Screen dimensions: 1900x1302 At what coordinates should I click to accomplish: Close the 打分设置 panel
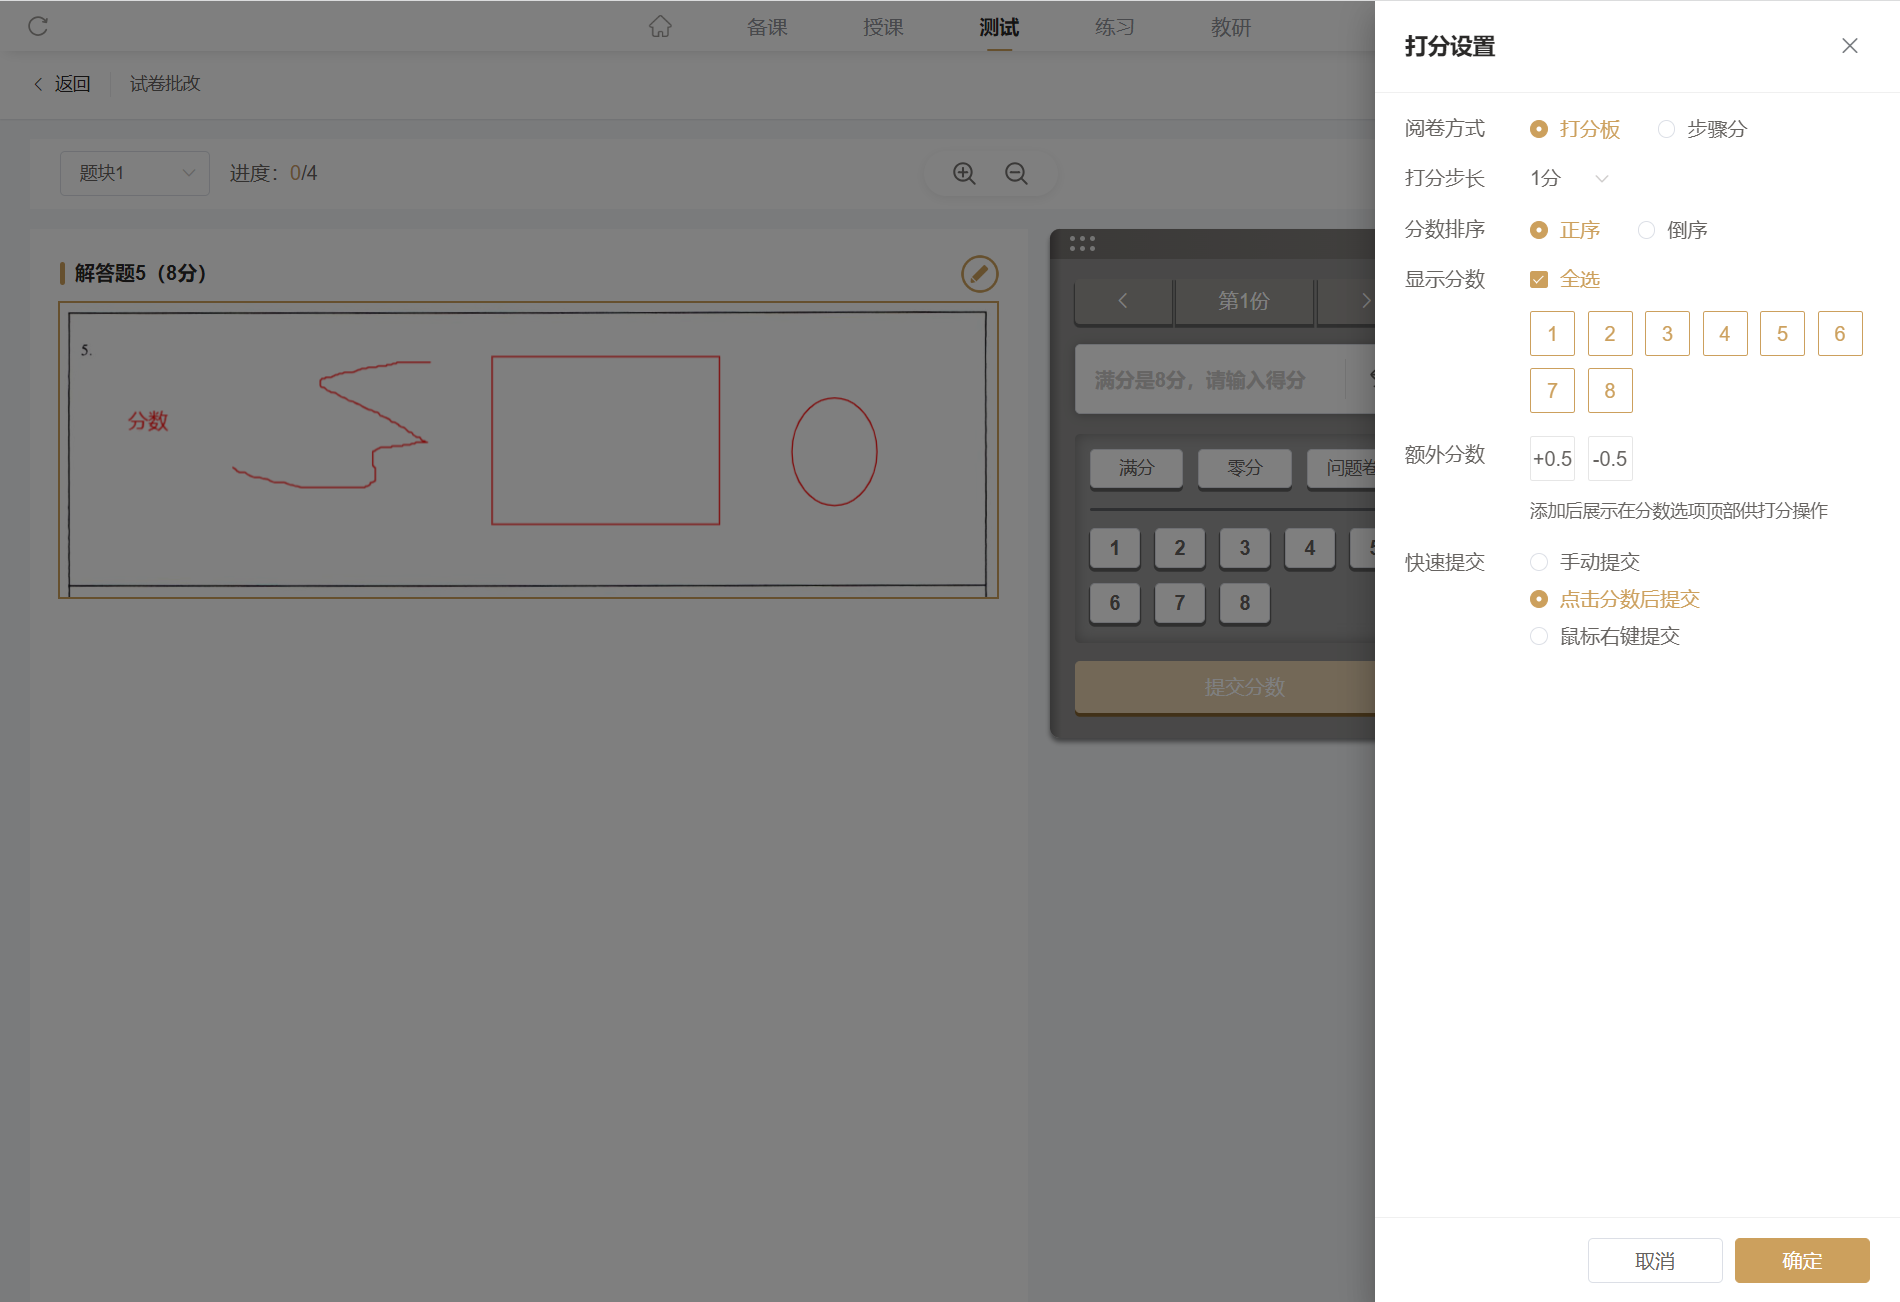[x=1850, y=46]
